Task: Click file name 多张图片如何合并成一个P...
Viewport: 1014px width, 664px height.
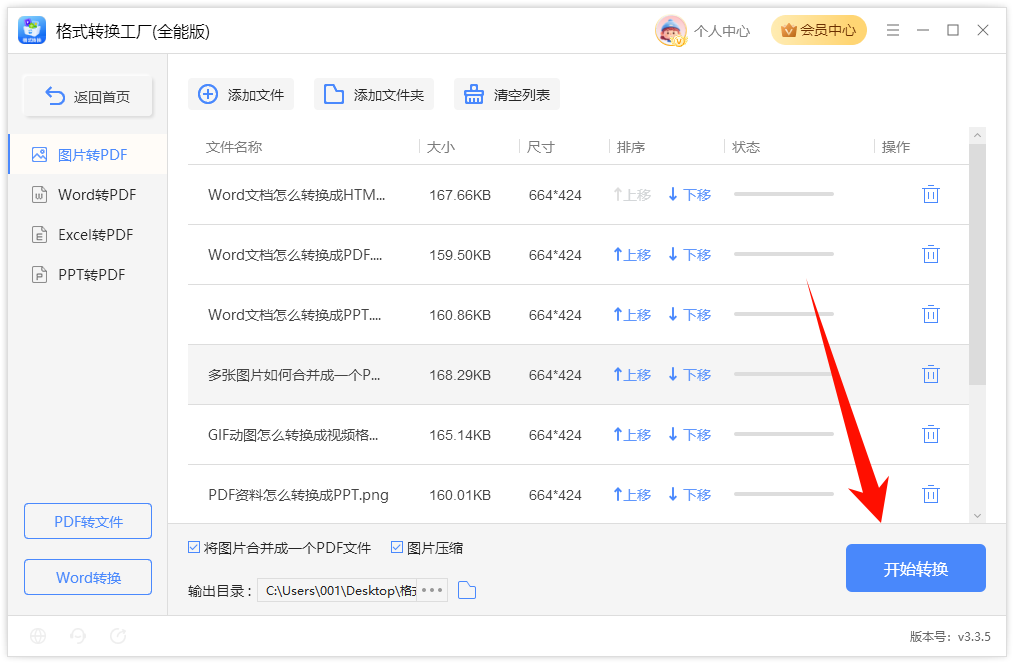Action: click(x=294, y=374)
